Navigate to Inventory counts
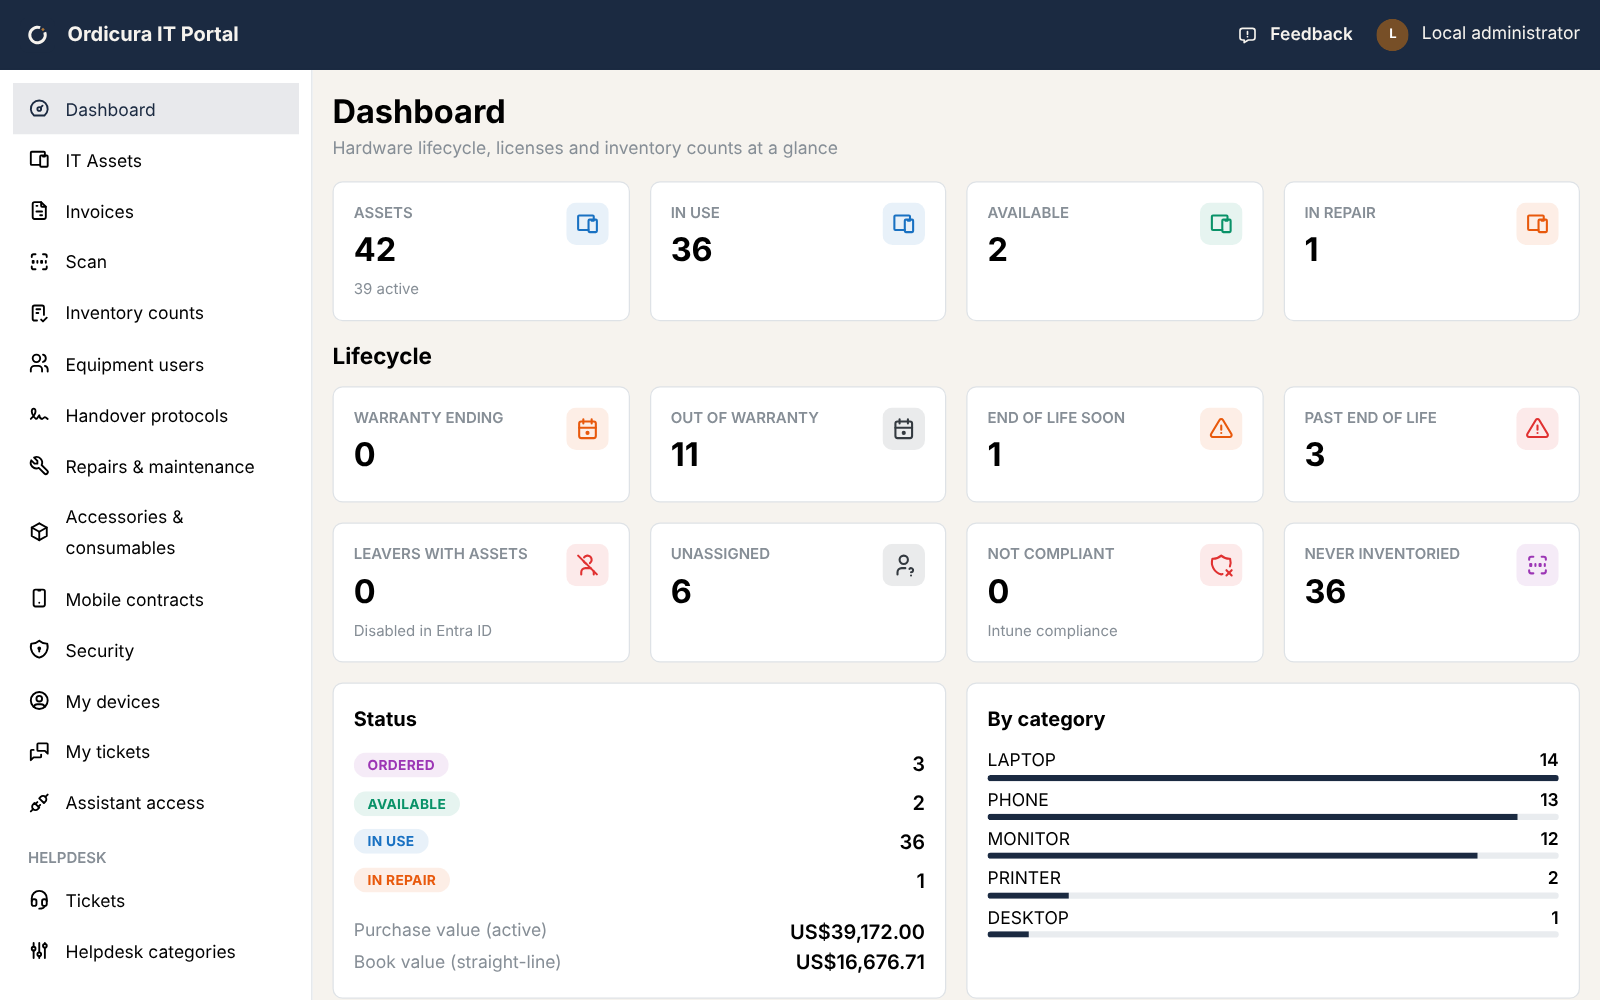Viewport: 1600px width, 1000px height. [x=156, y=313]
